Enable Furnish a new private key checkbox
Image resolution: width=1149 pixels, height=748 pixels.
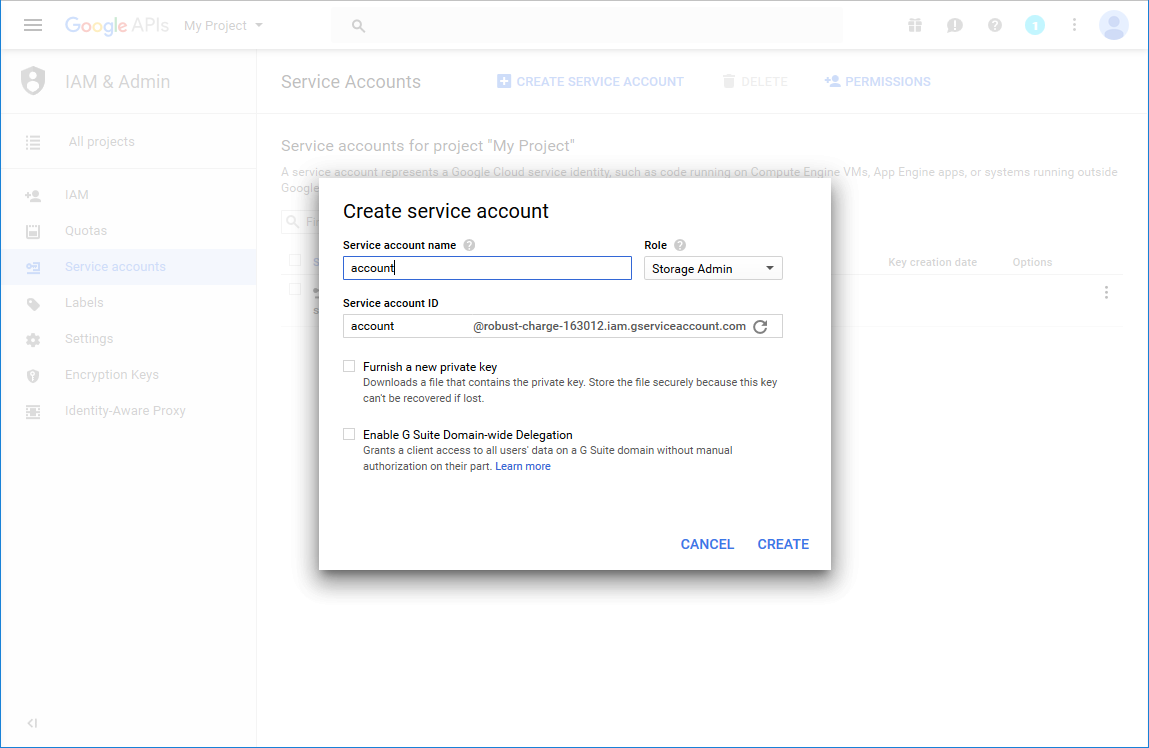tap(349, 367)
